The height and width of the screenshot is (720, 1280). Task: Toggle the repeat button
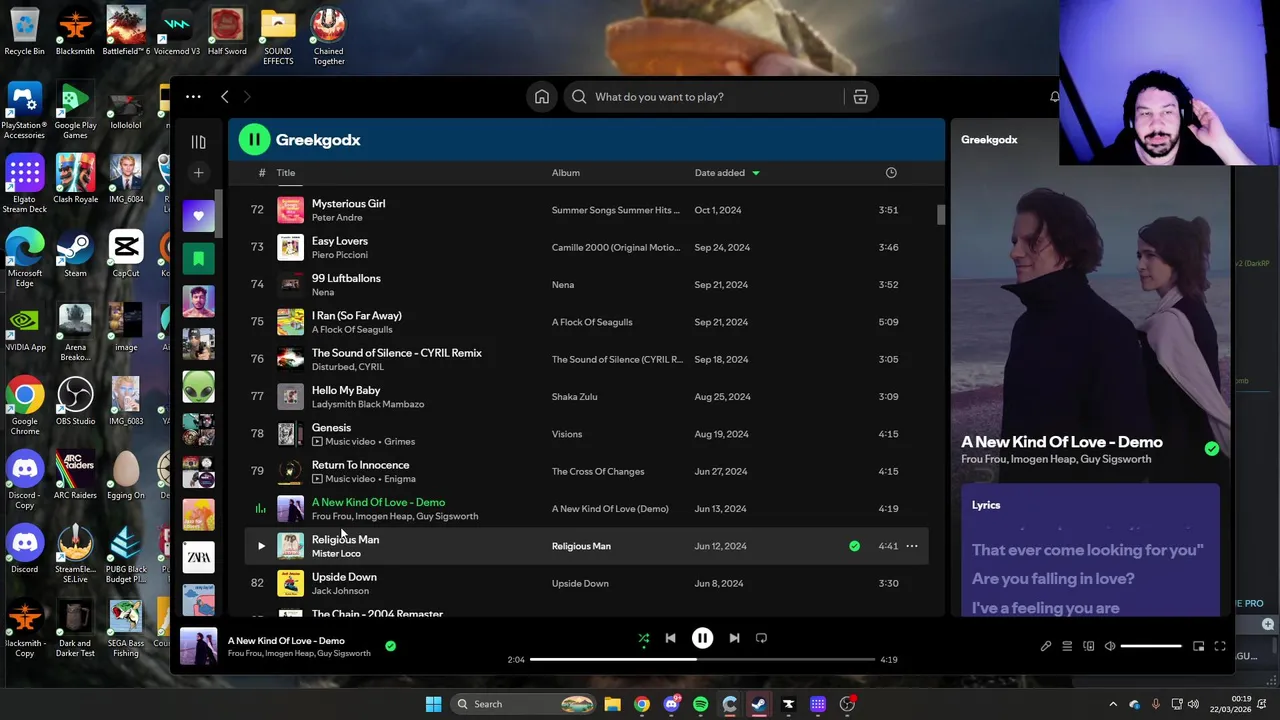[x=761, y=638]
